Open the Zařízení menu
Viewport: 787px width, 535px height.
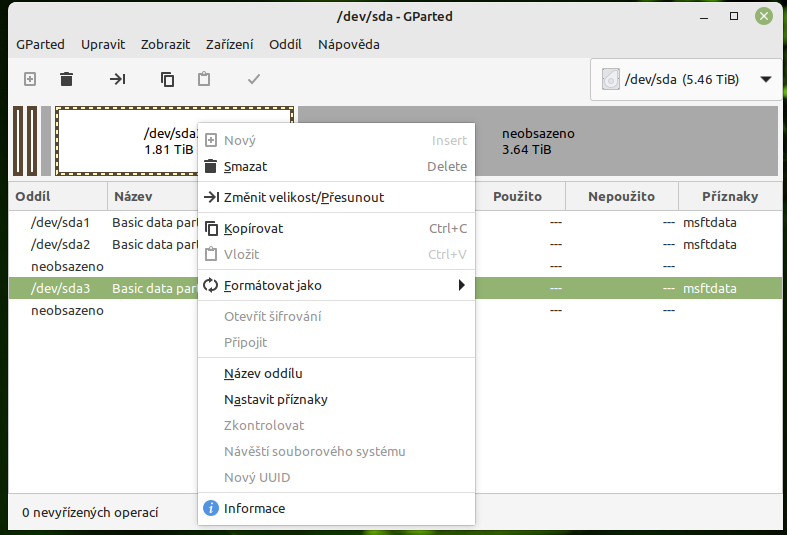(229, 44)
